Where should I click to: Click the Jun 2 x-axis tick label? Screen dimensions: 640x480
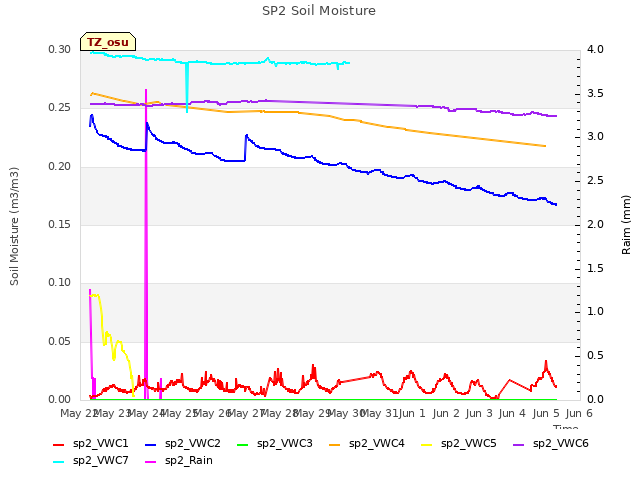(x=446, y=413)
